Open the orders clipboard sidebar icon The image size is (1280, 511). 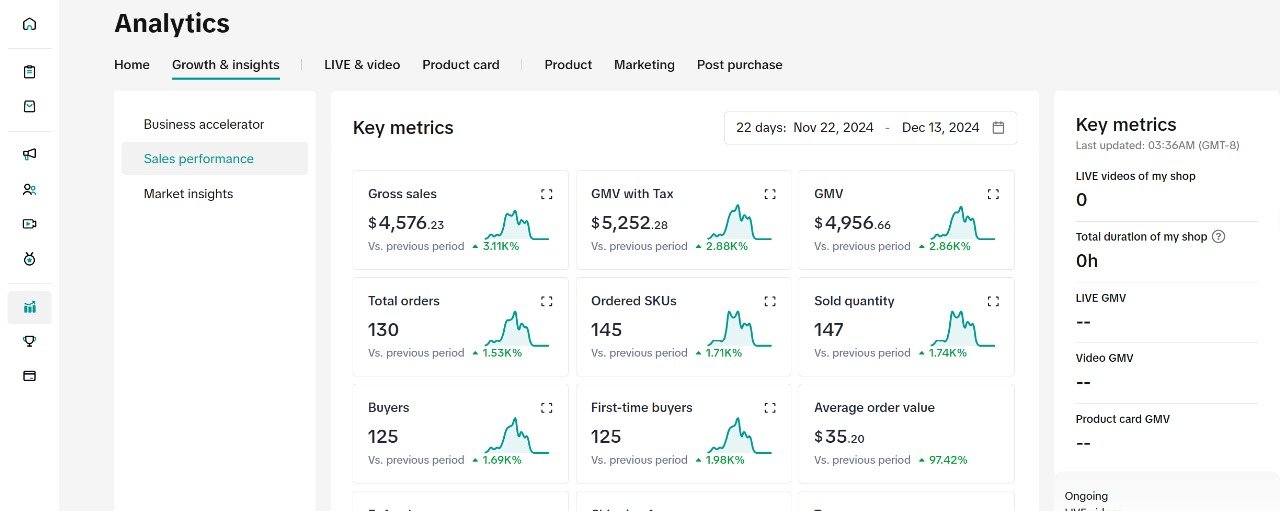point(29,72)
